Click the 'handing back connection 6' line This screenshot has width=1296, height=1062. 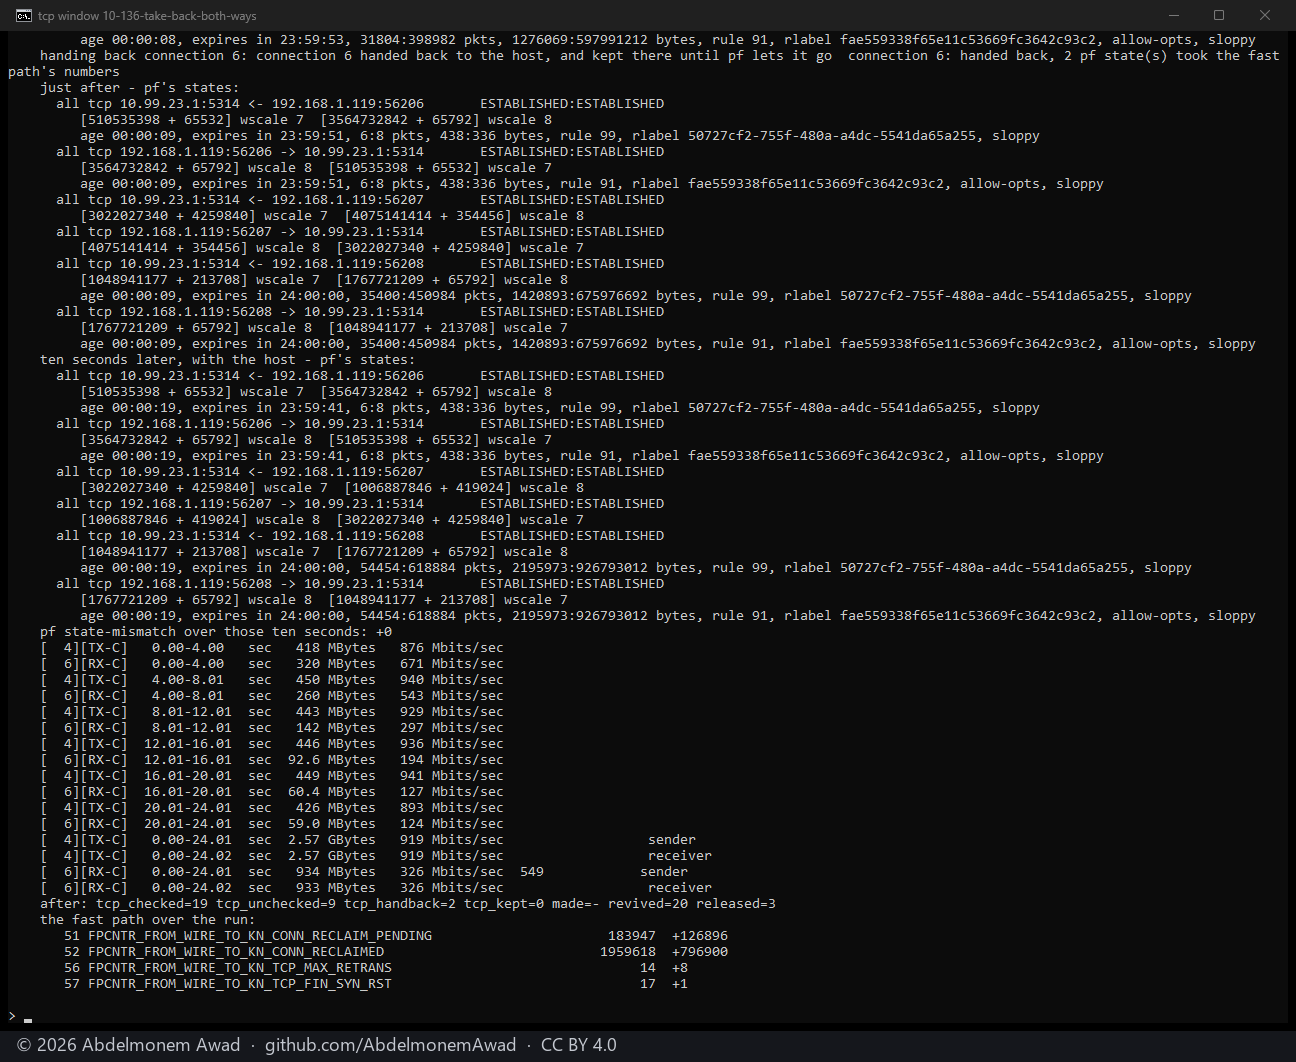[644, 64]
